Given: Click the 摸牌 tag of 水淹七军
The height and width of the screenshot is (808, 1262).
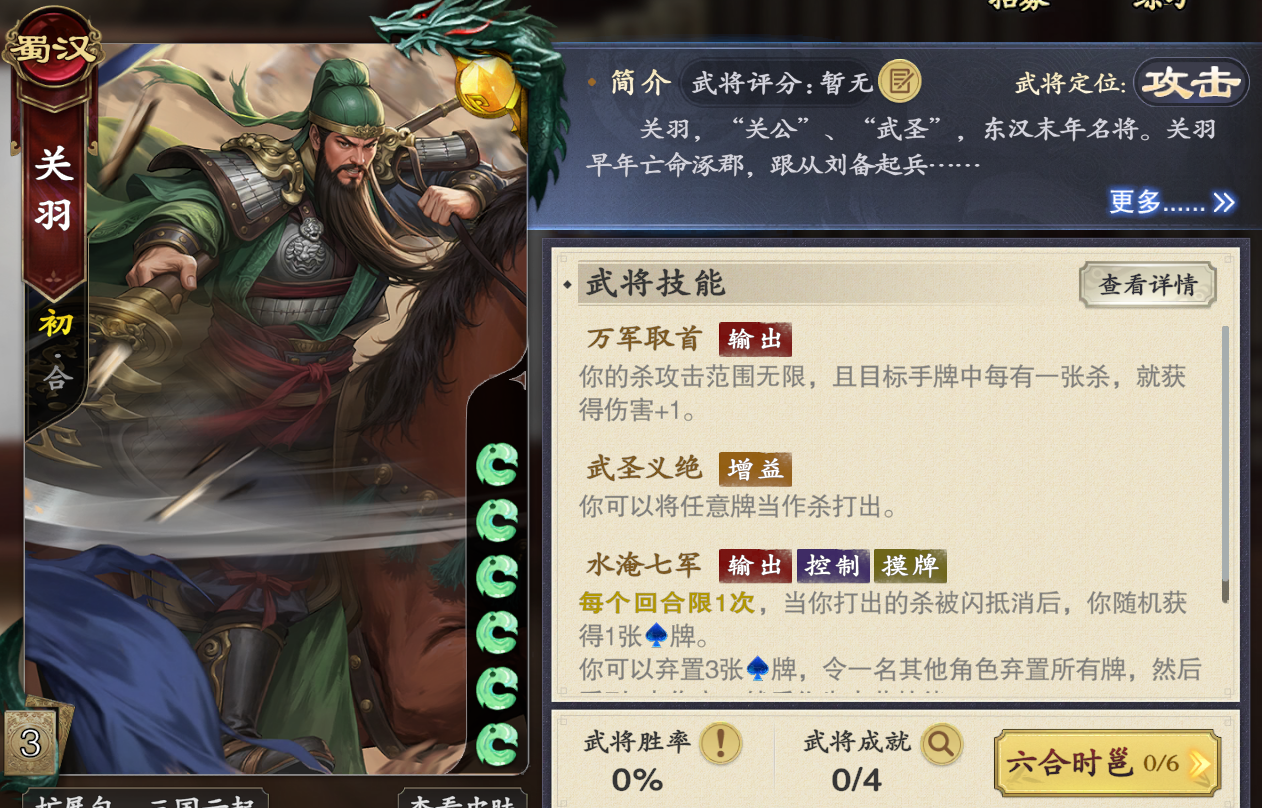Looking at the screenshot, I should click(910, 566).
